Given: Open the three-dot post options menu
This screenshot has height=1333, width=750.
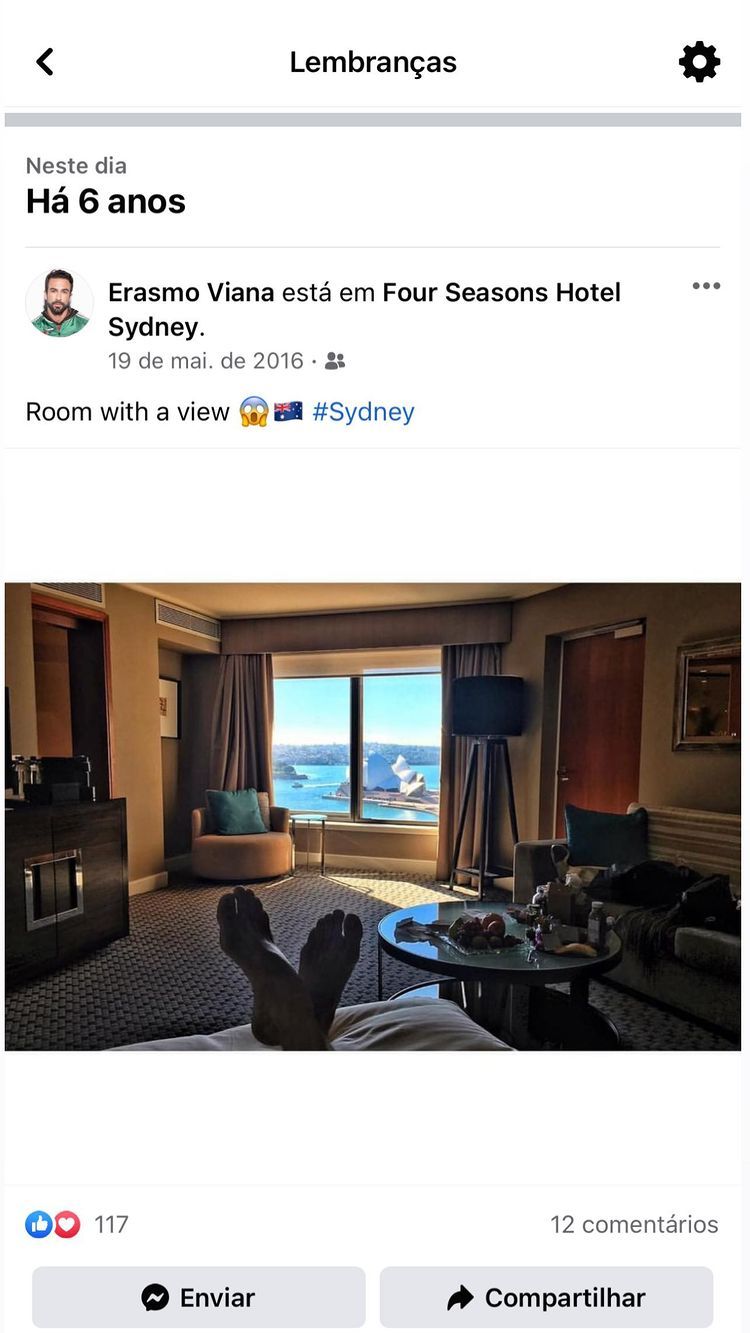Looking at the screenshot, I should pos(706,286).
